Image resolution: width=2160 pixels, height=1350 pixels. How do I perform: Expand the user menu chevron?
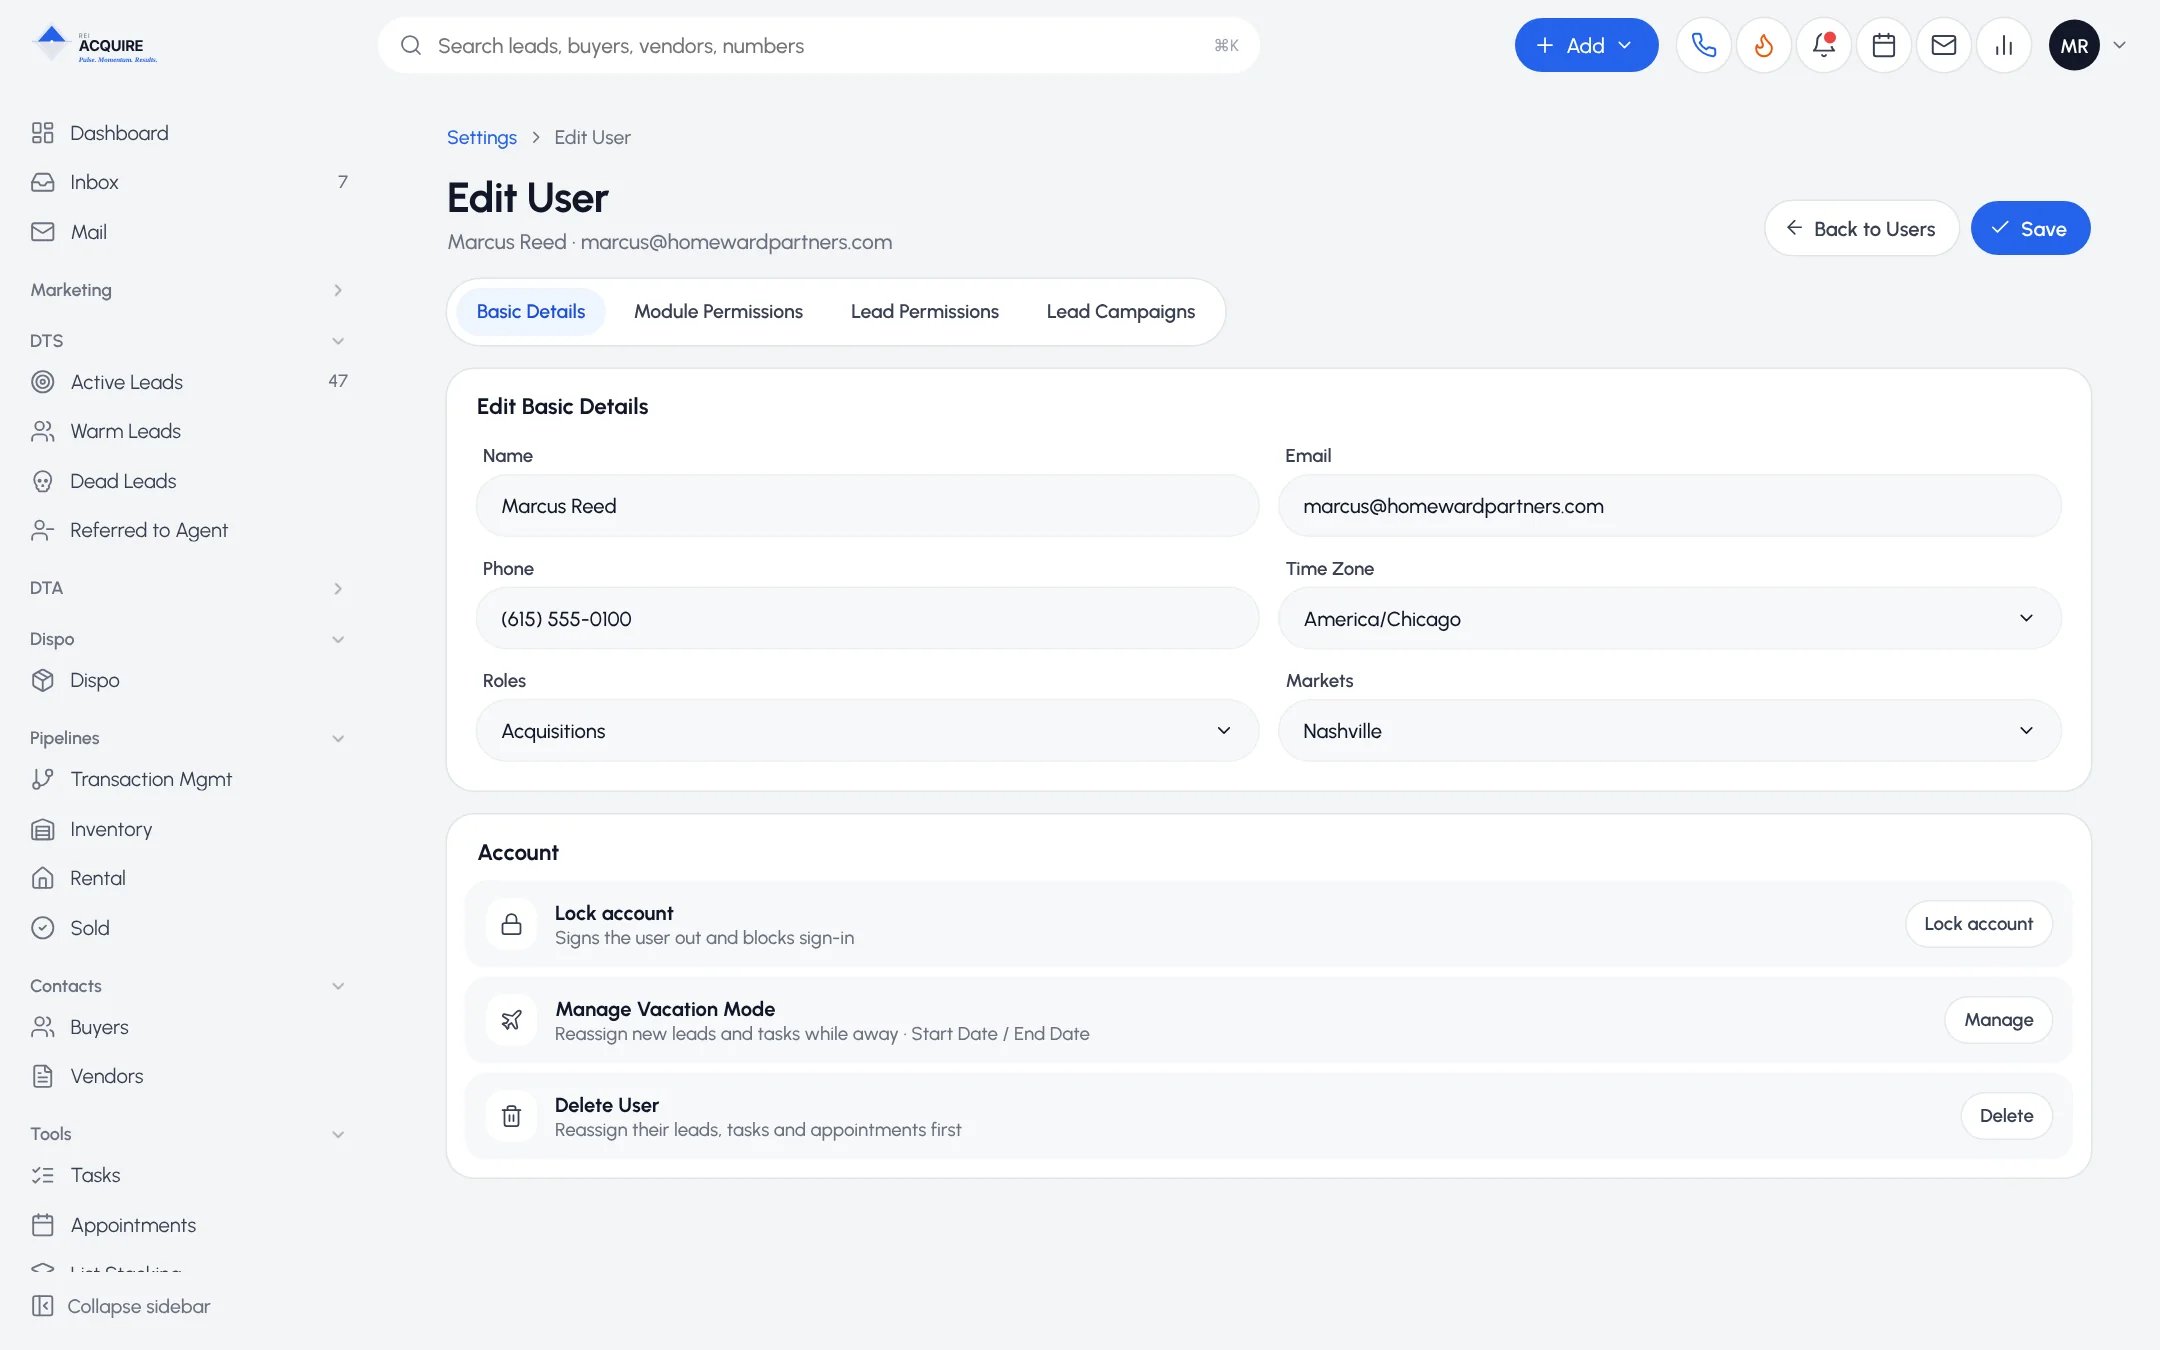pos(2119,45)
